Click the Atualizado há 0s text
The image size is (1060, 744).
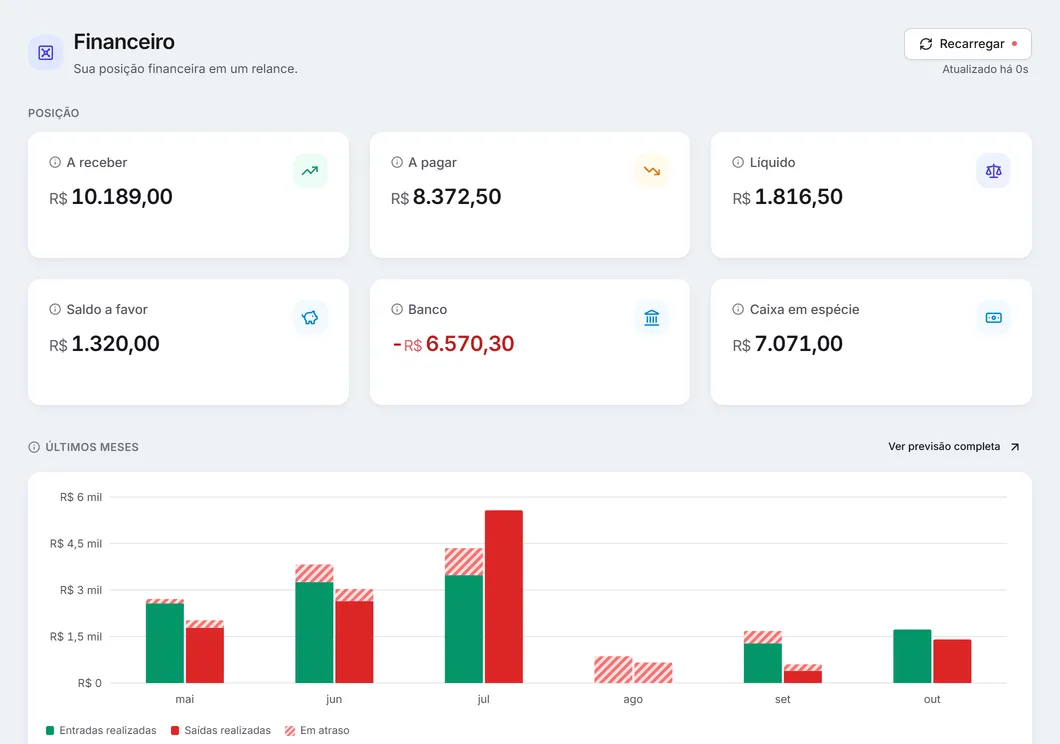tap(985, 69)
